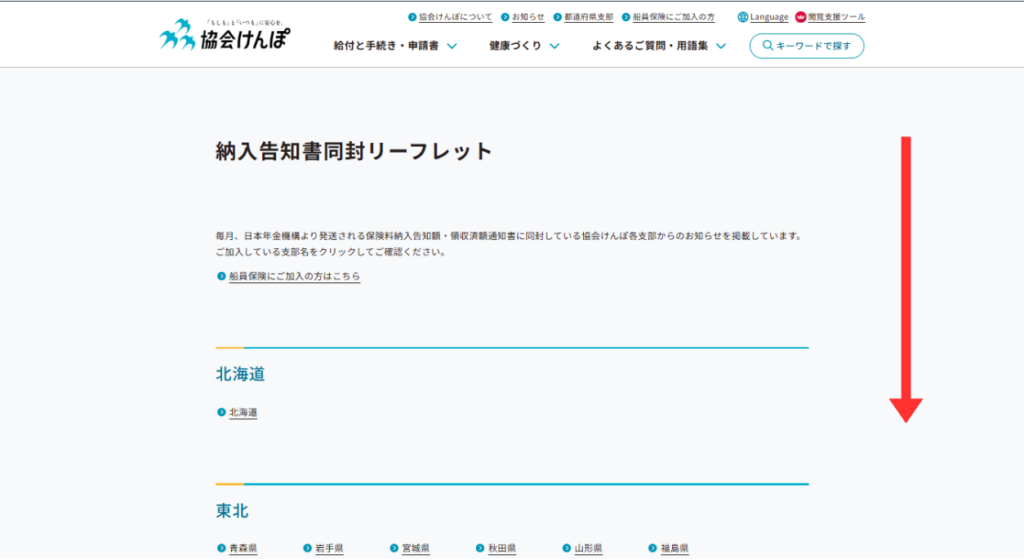Viewport: 1024px width, 560px height.
Task: Open the 山形県 link
Action: coord(588,548)
